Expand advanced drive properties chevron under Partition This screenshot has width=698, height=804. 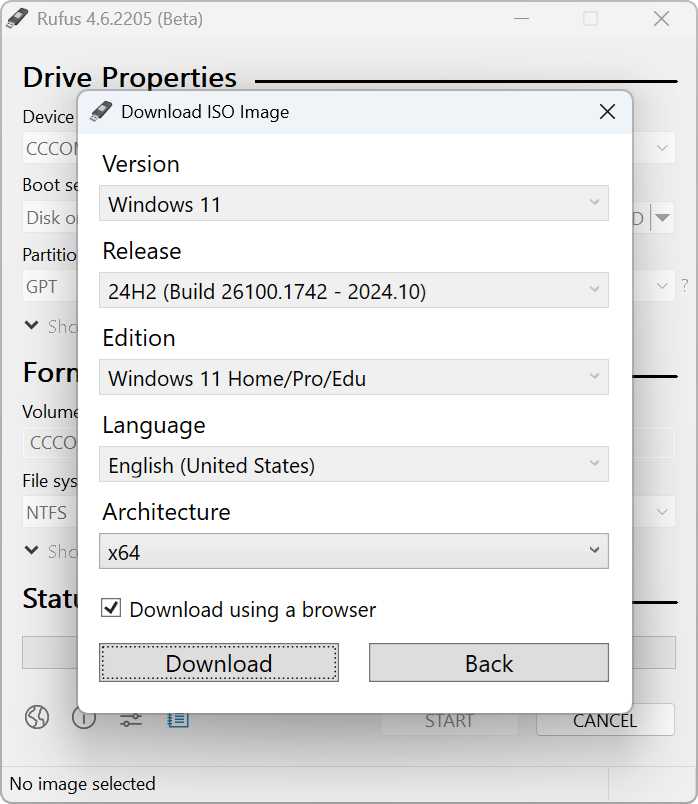point(32,326)
